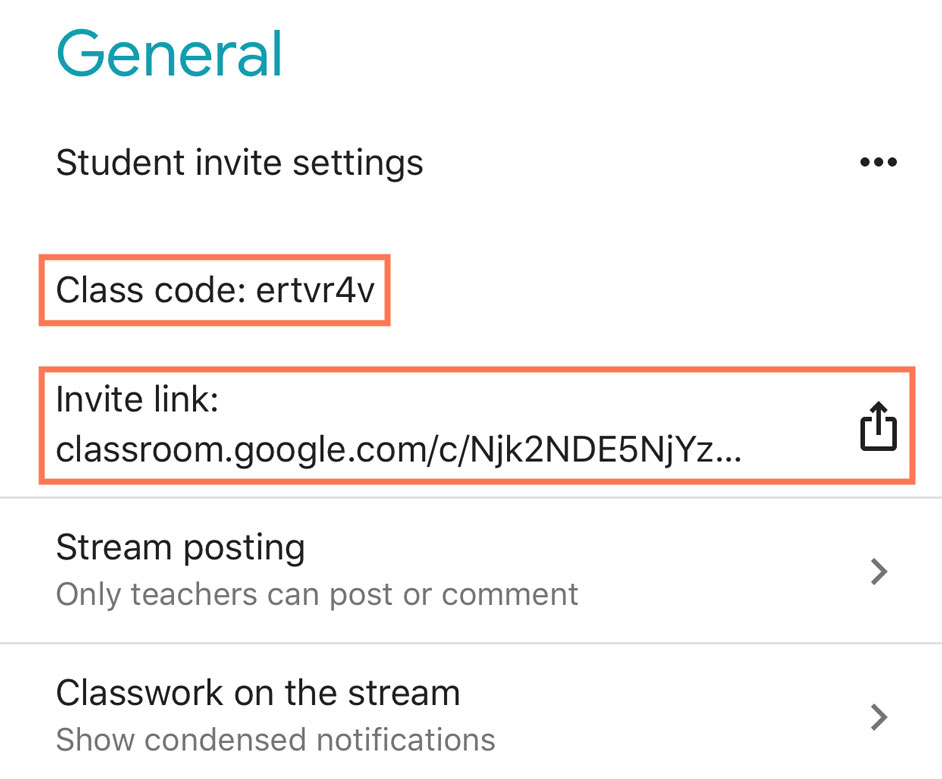Select the Stream posting row

coord(400,568)
